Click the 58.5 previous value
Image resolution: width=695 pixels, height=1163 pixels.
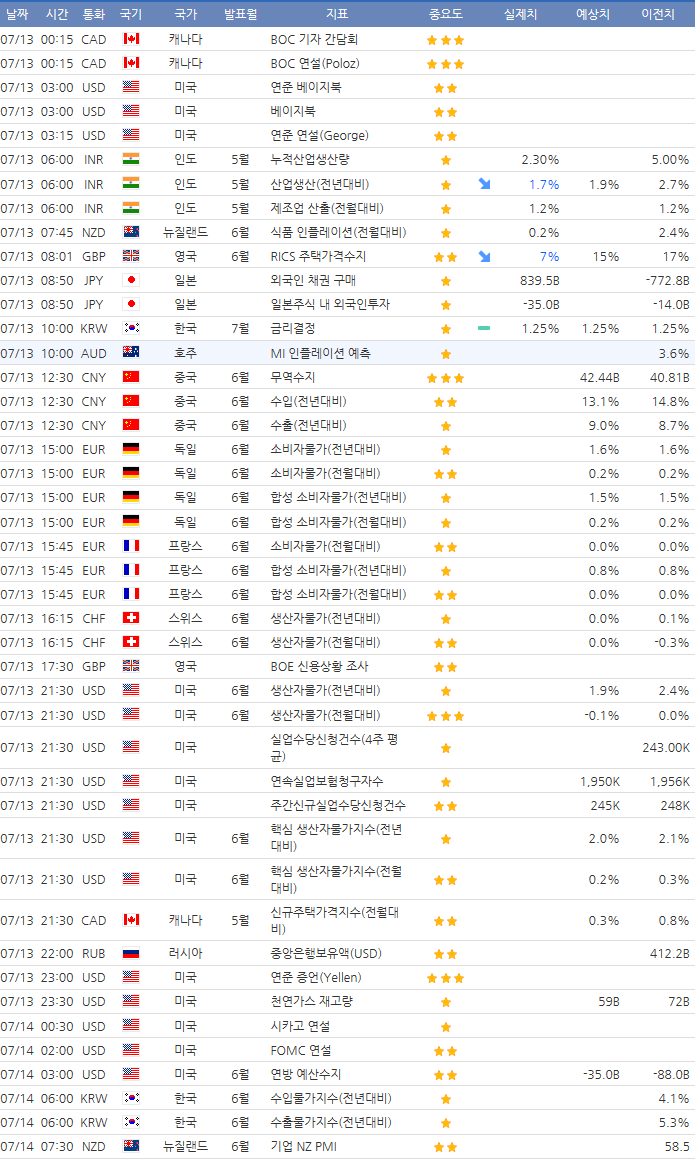(x=677, y=1146)
